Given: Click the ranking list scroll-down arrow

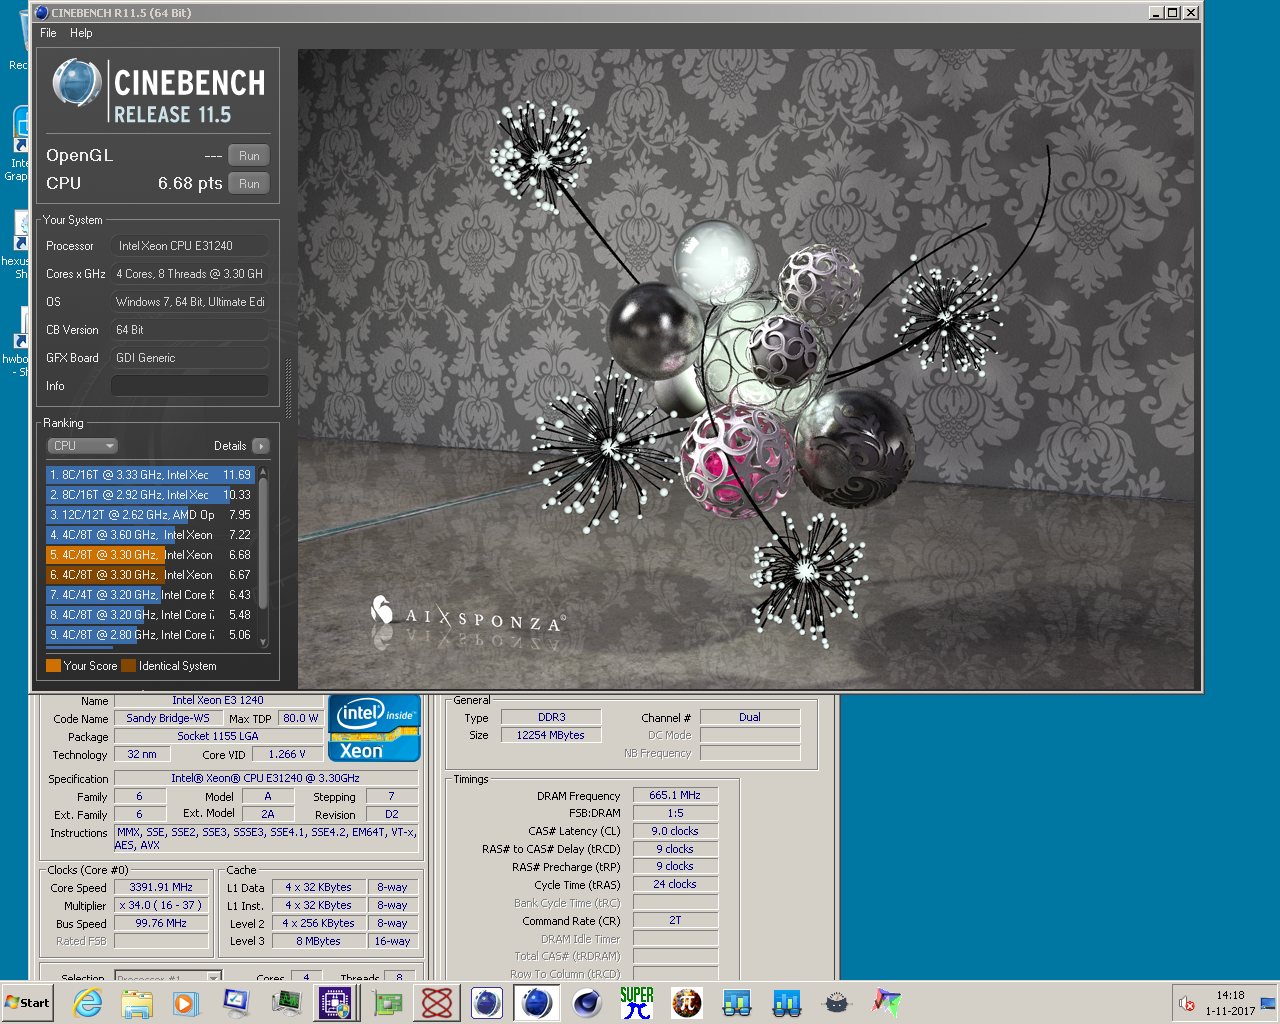Looking at the screenshot, I should point(263,642).
